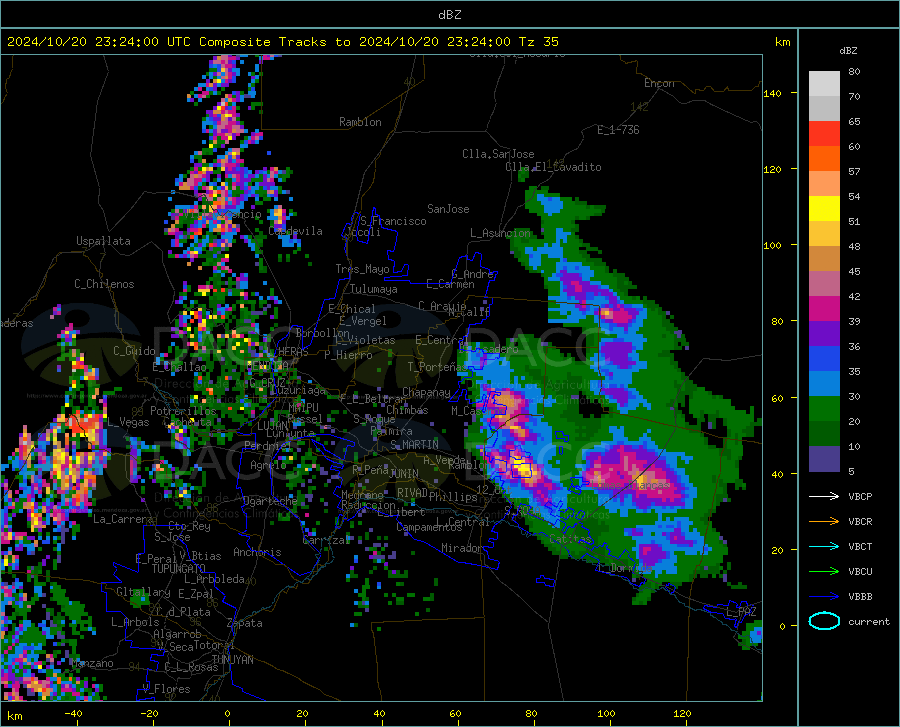
Task: Click the Chapanay place label
Action: click(x=426, y=392)
